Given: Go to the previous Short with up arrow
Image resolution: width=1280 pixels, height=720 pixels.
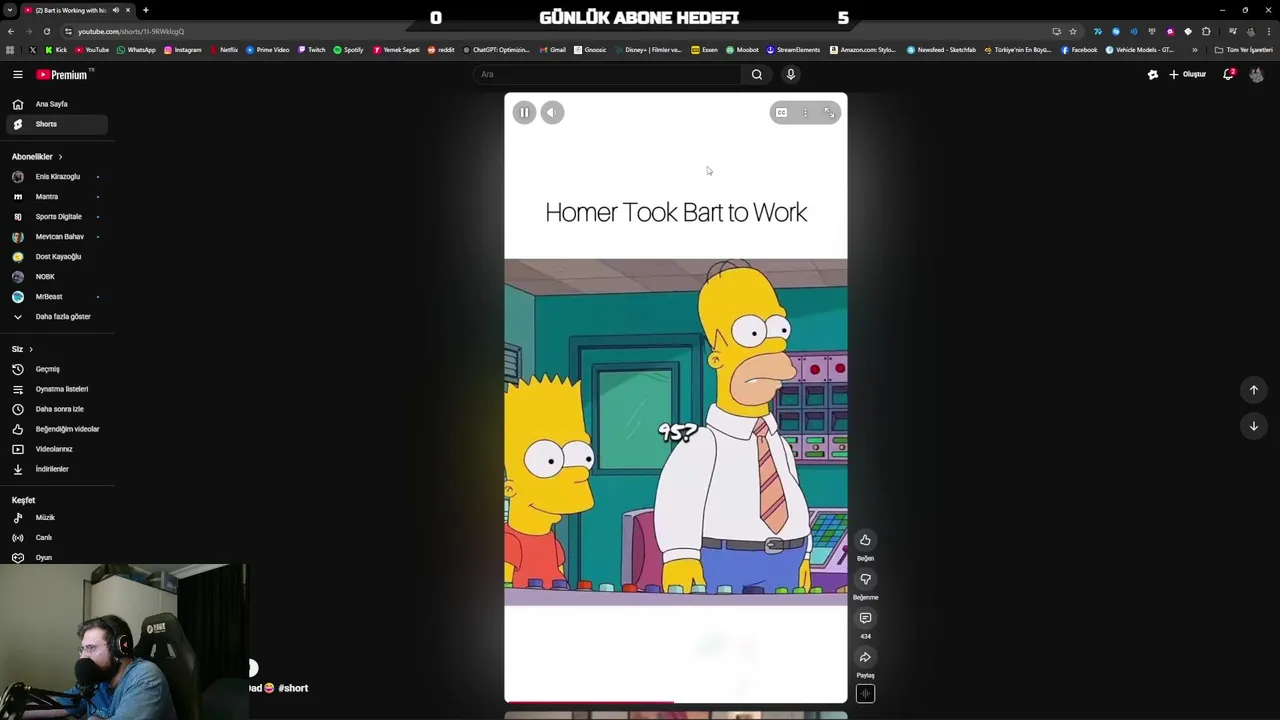Looking at the screenshot, I should tap(1254, 390).
